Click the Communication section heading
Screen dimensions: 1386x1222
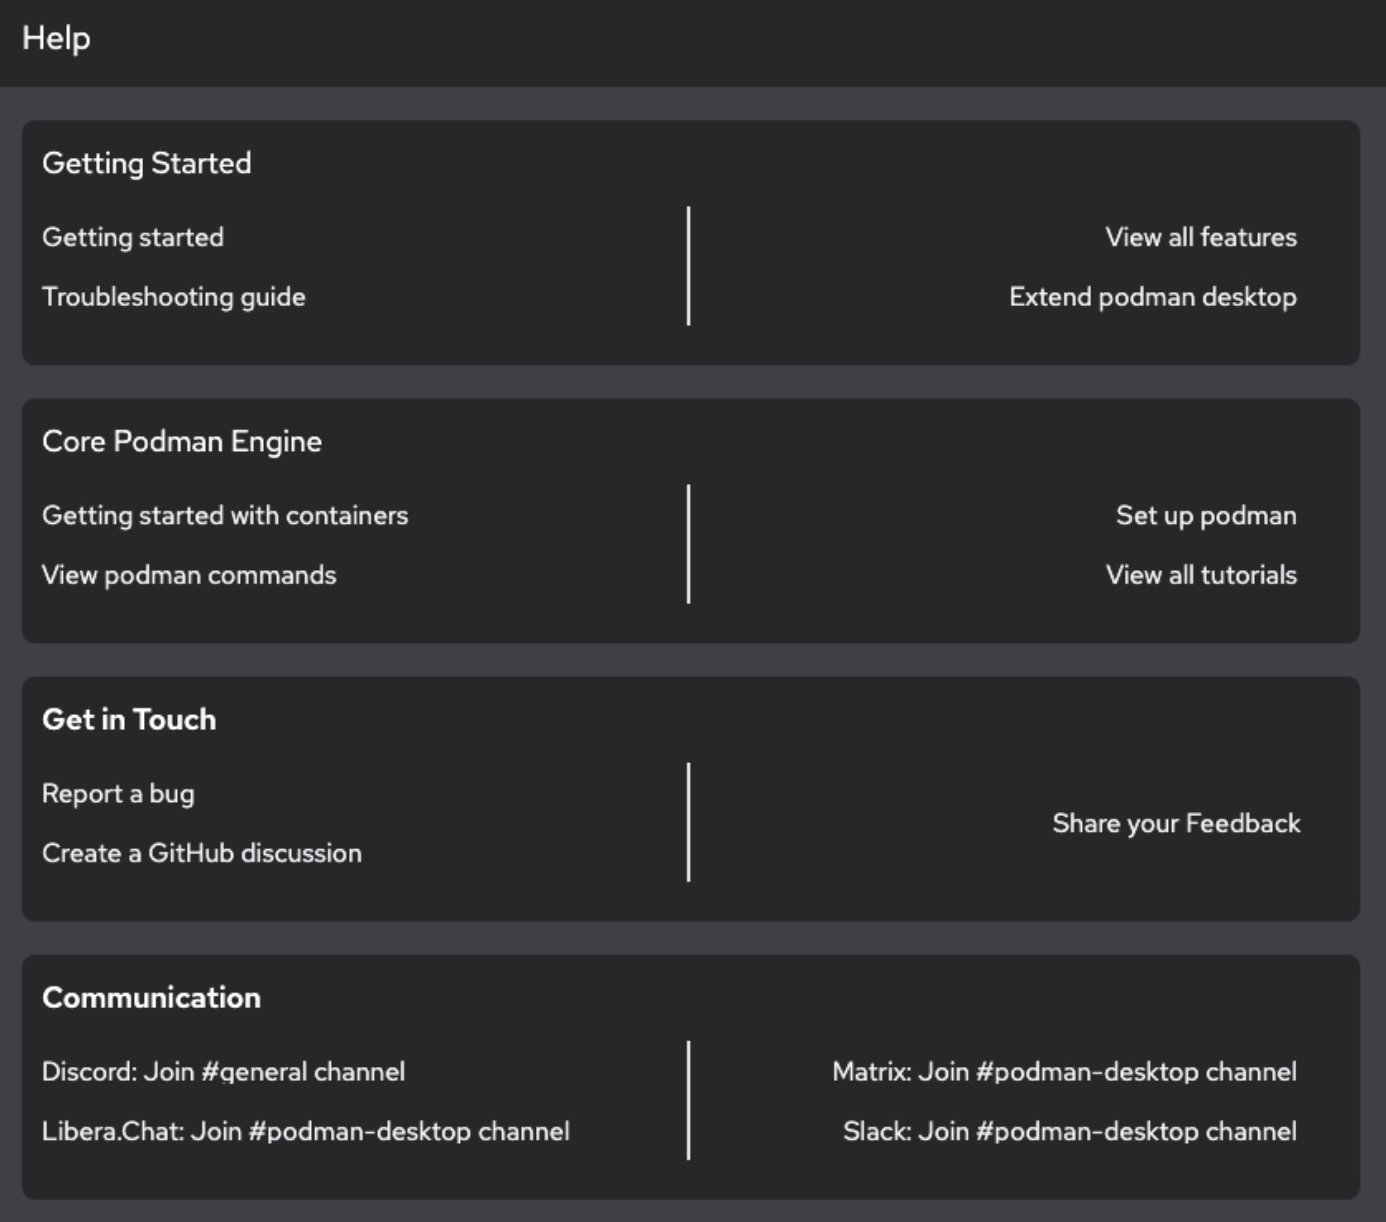coord(151,997)
